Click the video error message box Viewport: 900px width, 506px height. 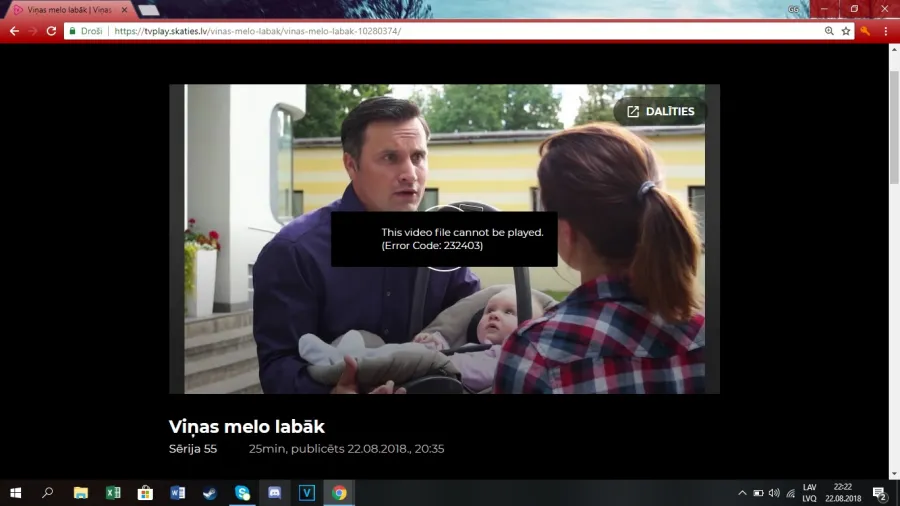click(x=444, y=239)
